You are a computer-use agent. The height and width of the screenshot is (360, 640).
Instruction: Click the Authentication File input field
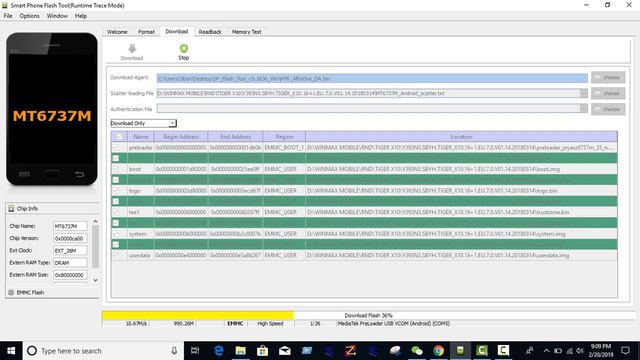point(368,109)
